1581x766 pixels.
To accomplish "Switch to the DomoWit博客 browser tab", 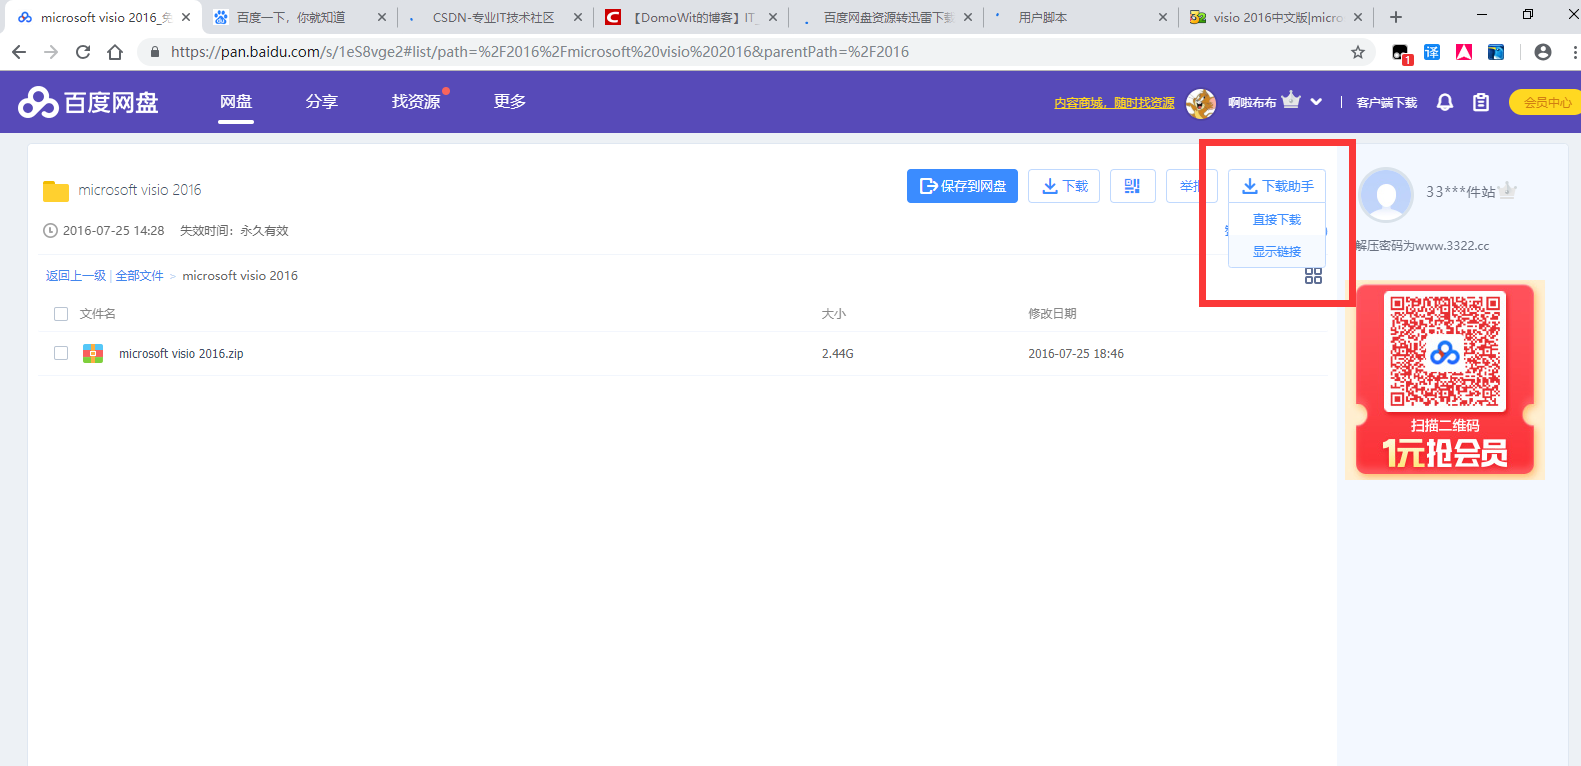I will [691, 17].
